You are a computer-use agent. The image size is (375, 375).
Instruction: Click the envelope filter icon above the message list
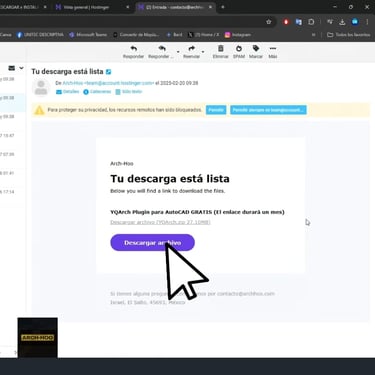click(12, 68)
